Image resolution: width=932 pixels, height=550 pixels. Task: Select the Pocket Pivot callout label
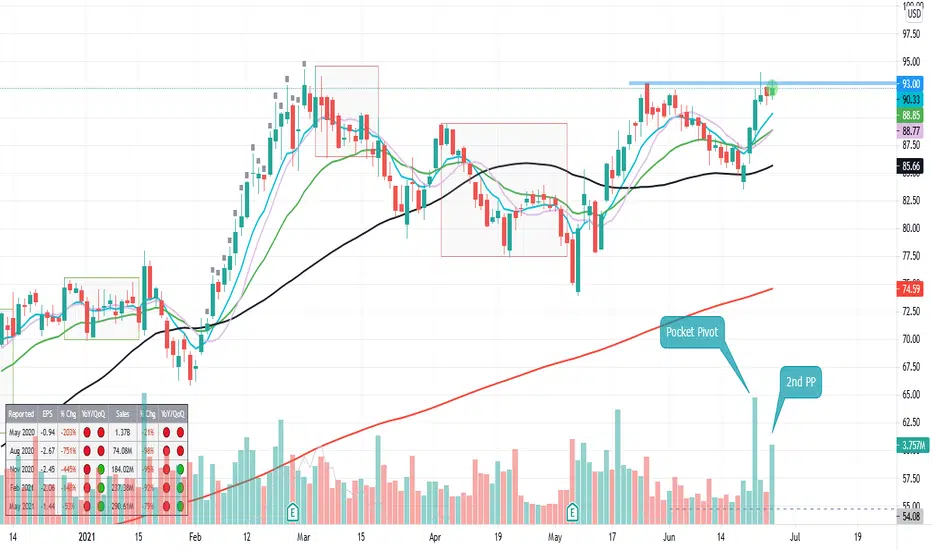point(692,332)
